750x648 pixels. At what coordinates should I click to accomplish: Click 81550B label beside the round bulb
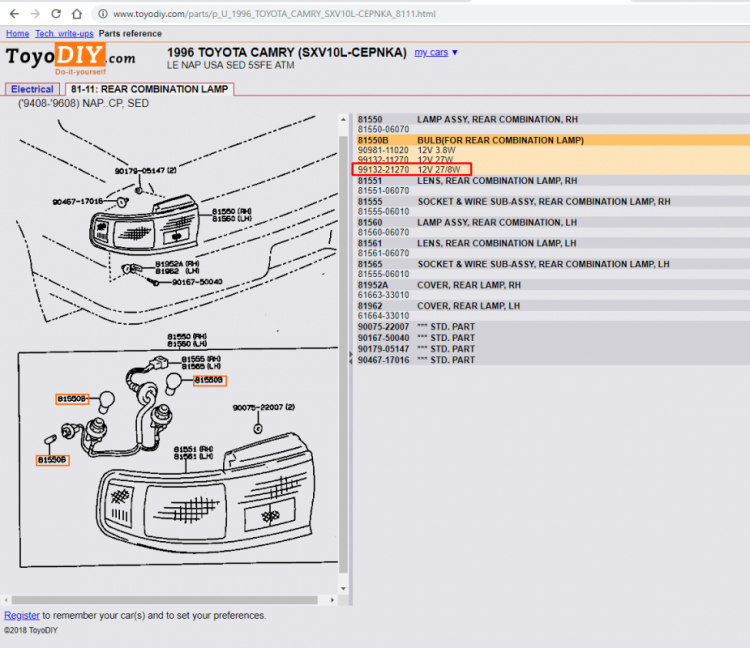coord(72,399)
